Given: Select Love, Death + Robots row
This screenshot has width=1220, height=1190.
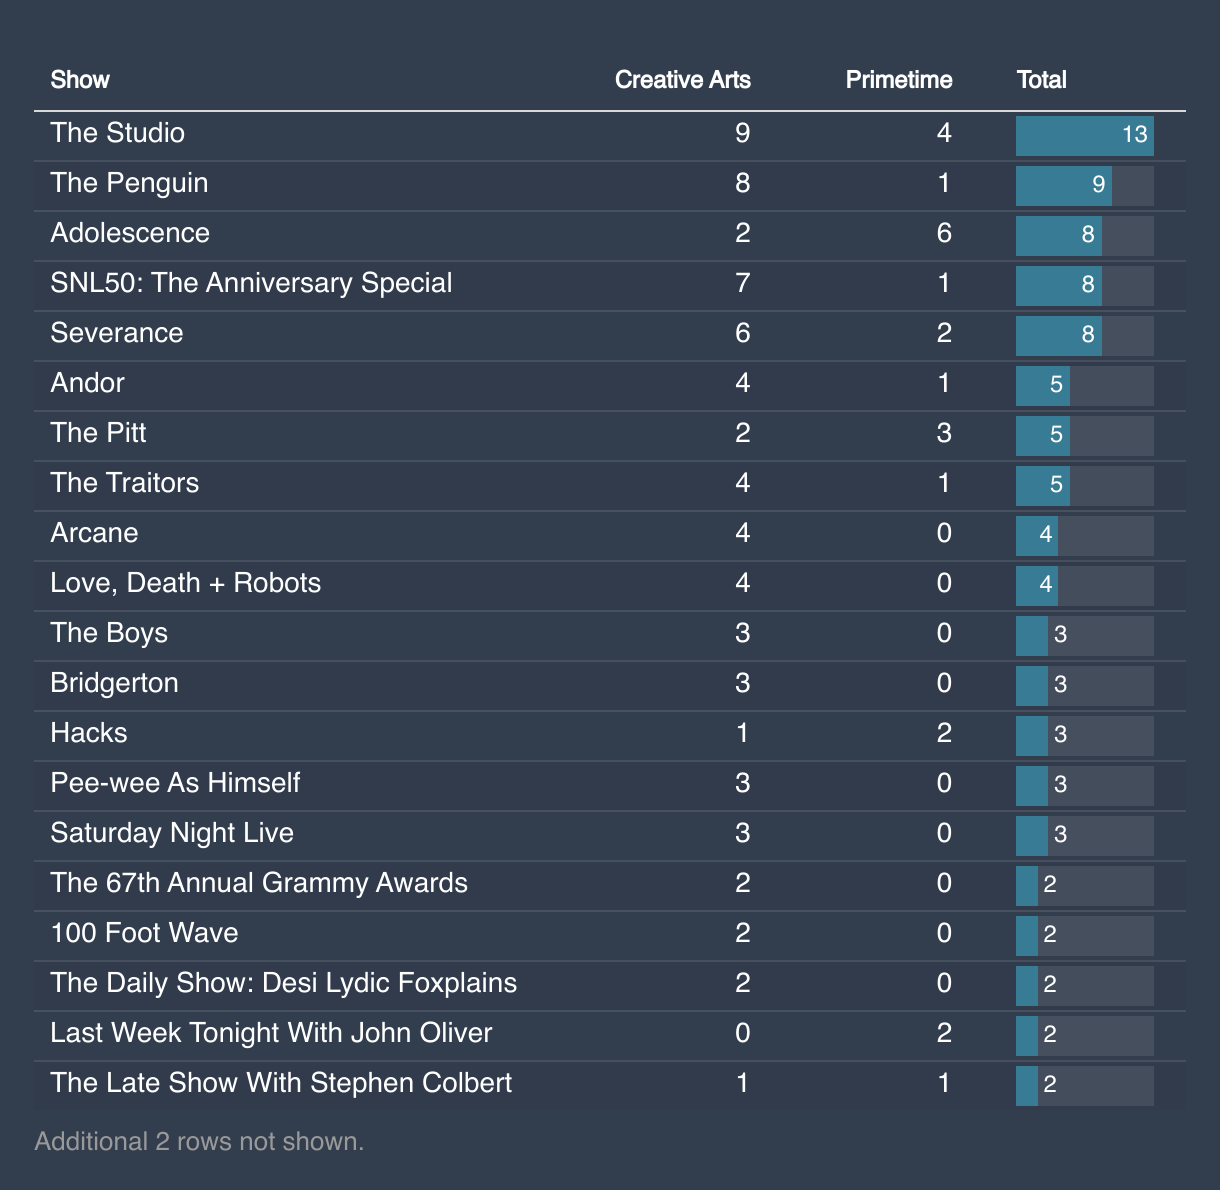Looking at the screenshot, I should point(610,586).
